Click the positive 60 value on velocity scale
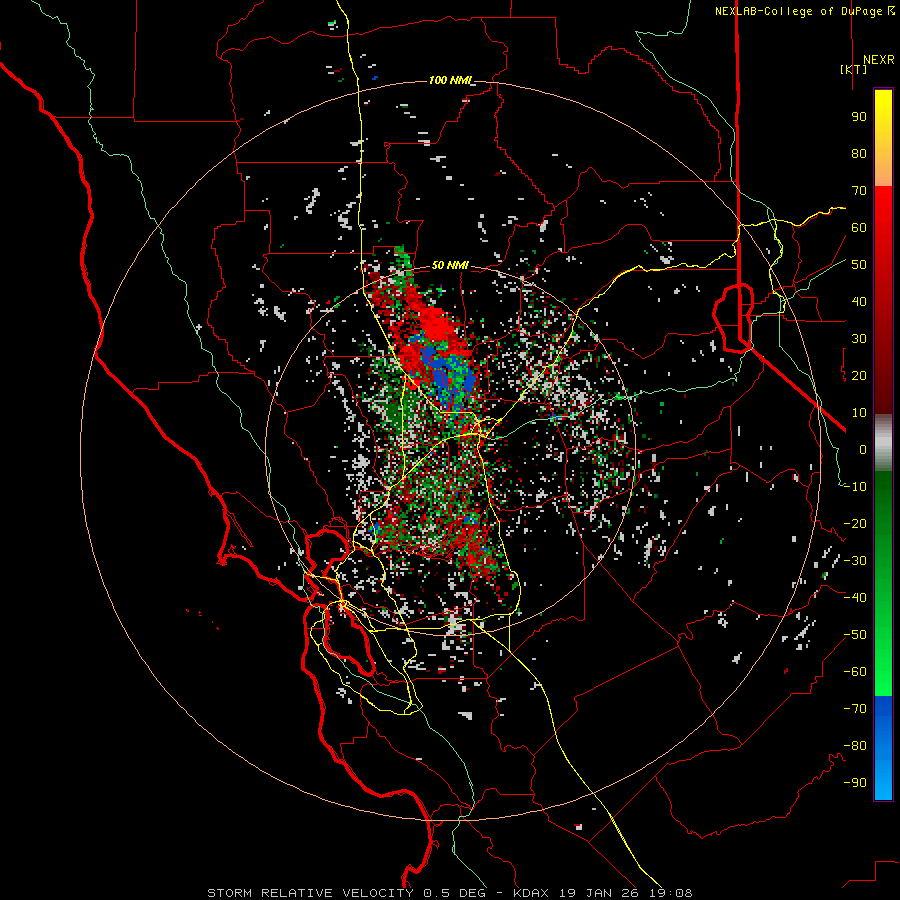The height and width of the screenshot is (900, 900). (859, 227)
